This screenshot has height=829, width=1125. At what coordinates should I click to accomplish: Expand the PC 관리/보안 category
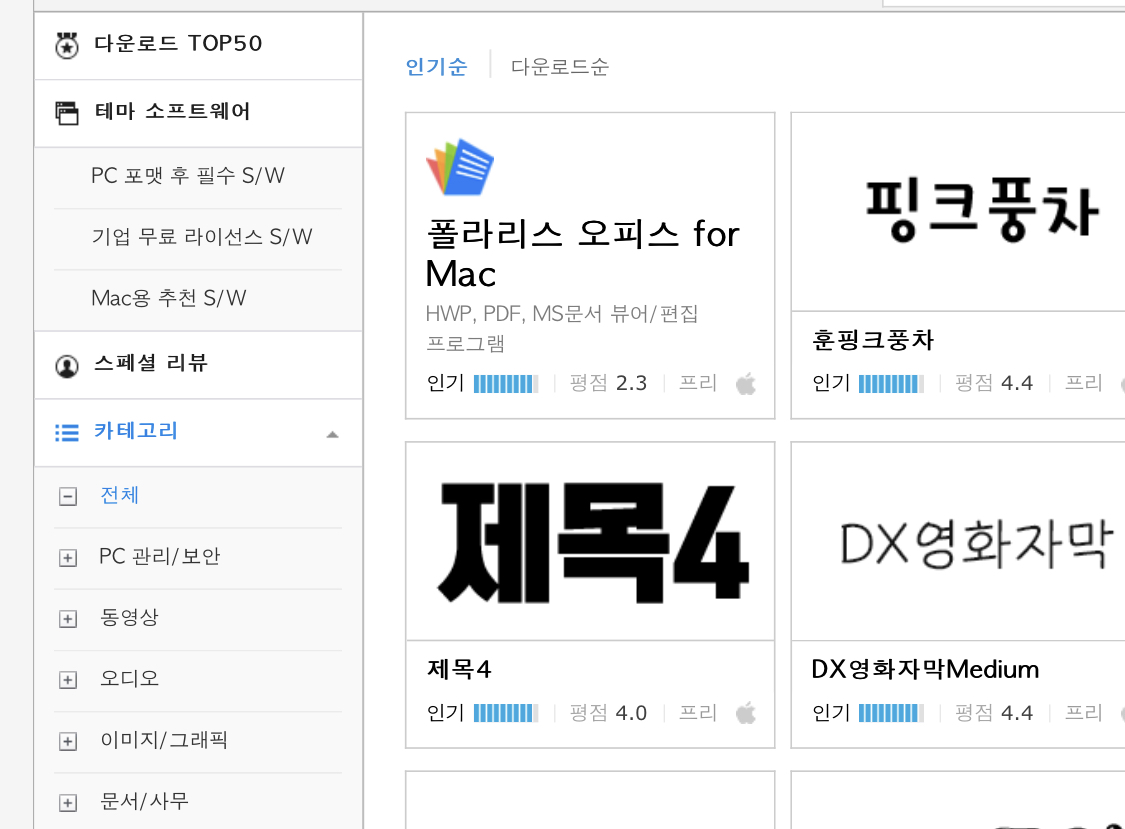point(68,558)
